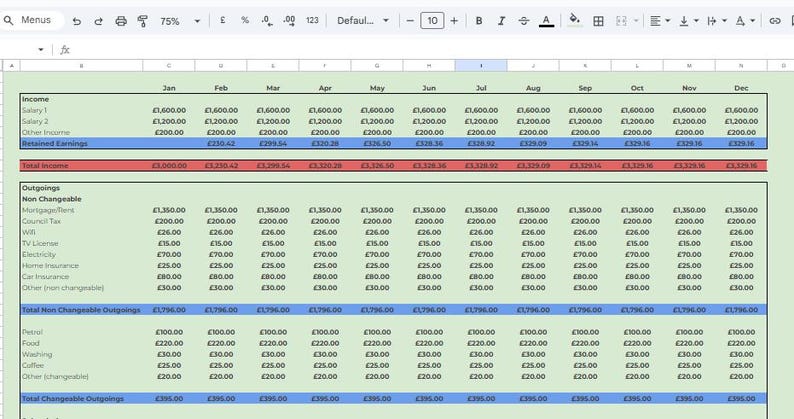Screen dimensions: 794x419
Task: Open the text color picker
Action: (x=546, y=21)
